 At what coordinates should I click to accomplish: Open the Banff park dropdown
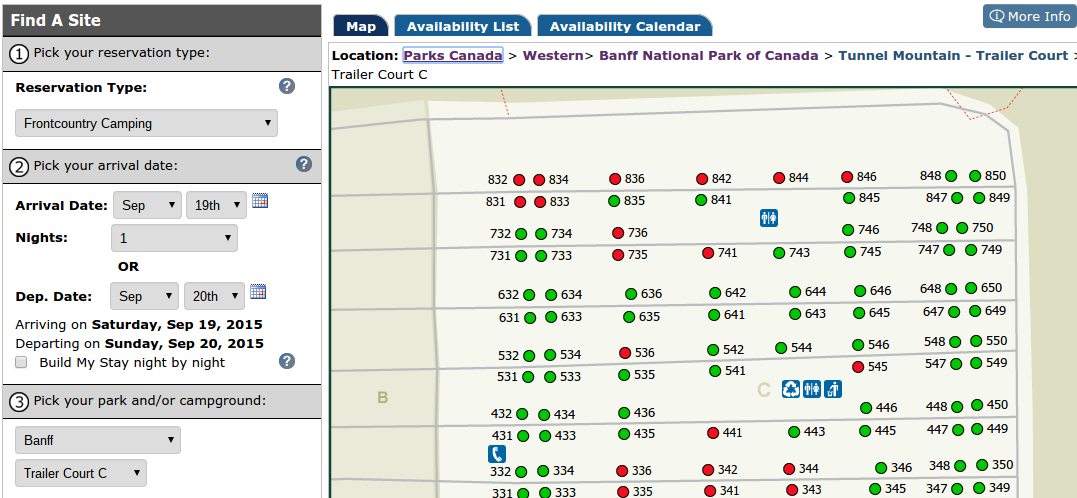pyautogui.click(x=98, y=440)
